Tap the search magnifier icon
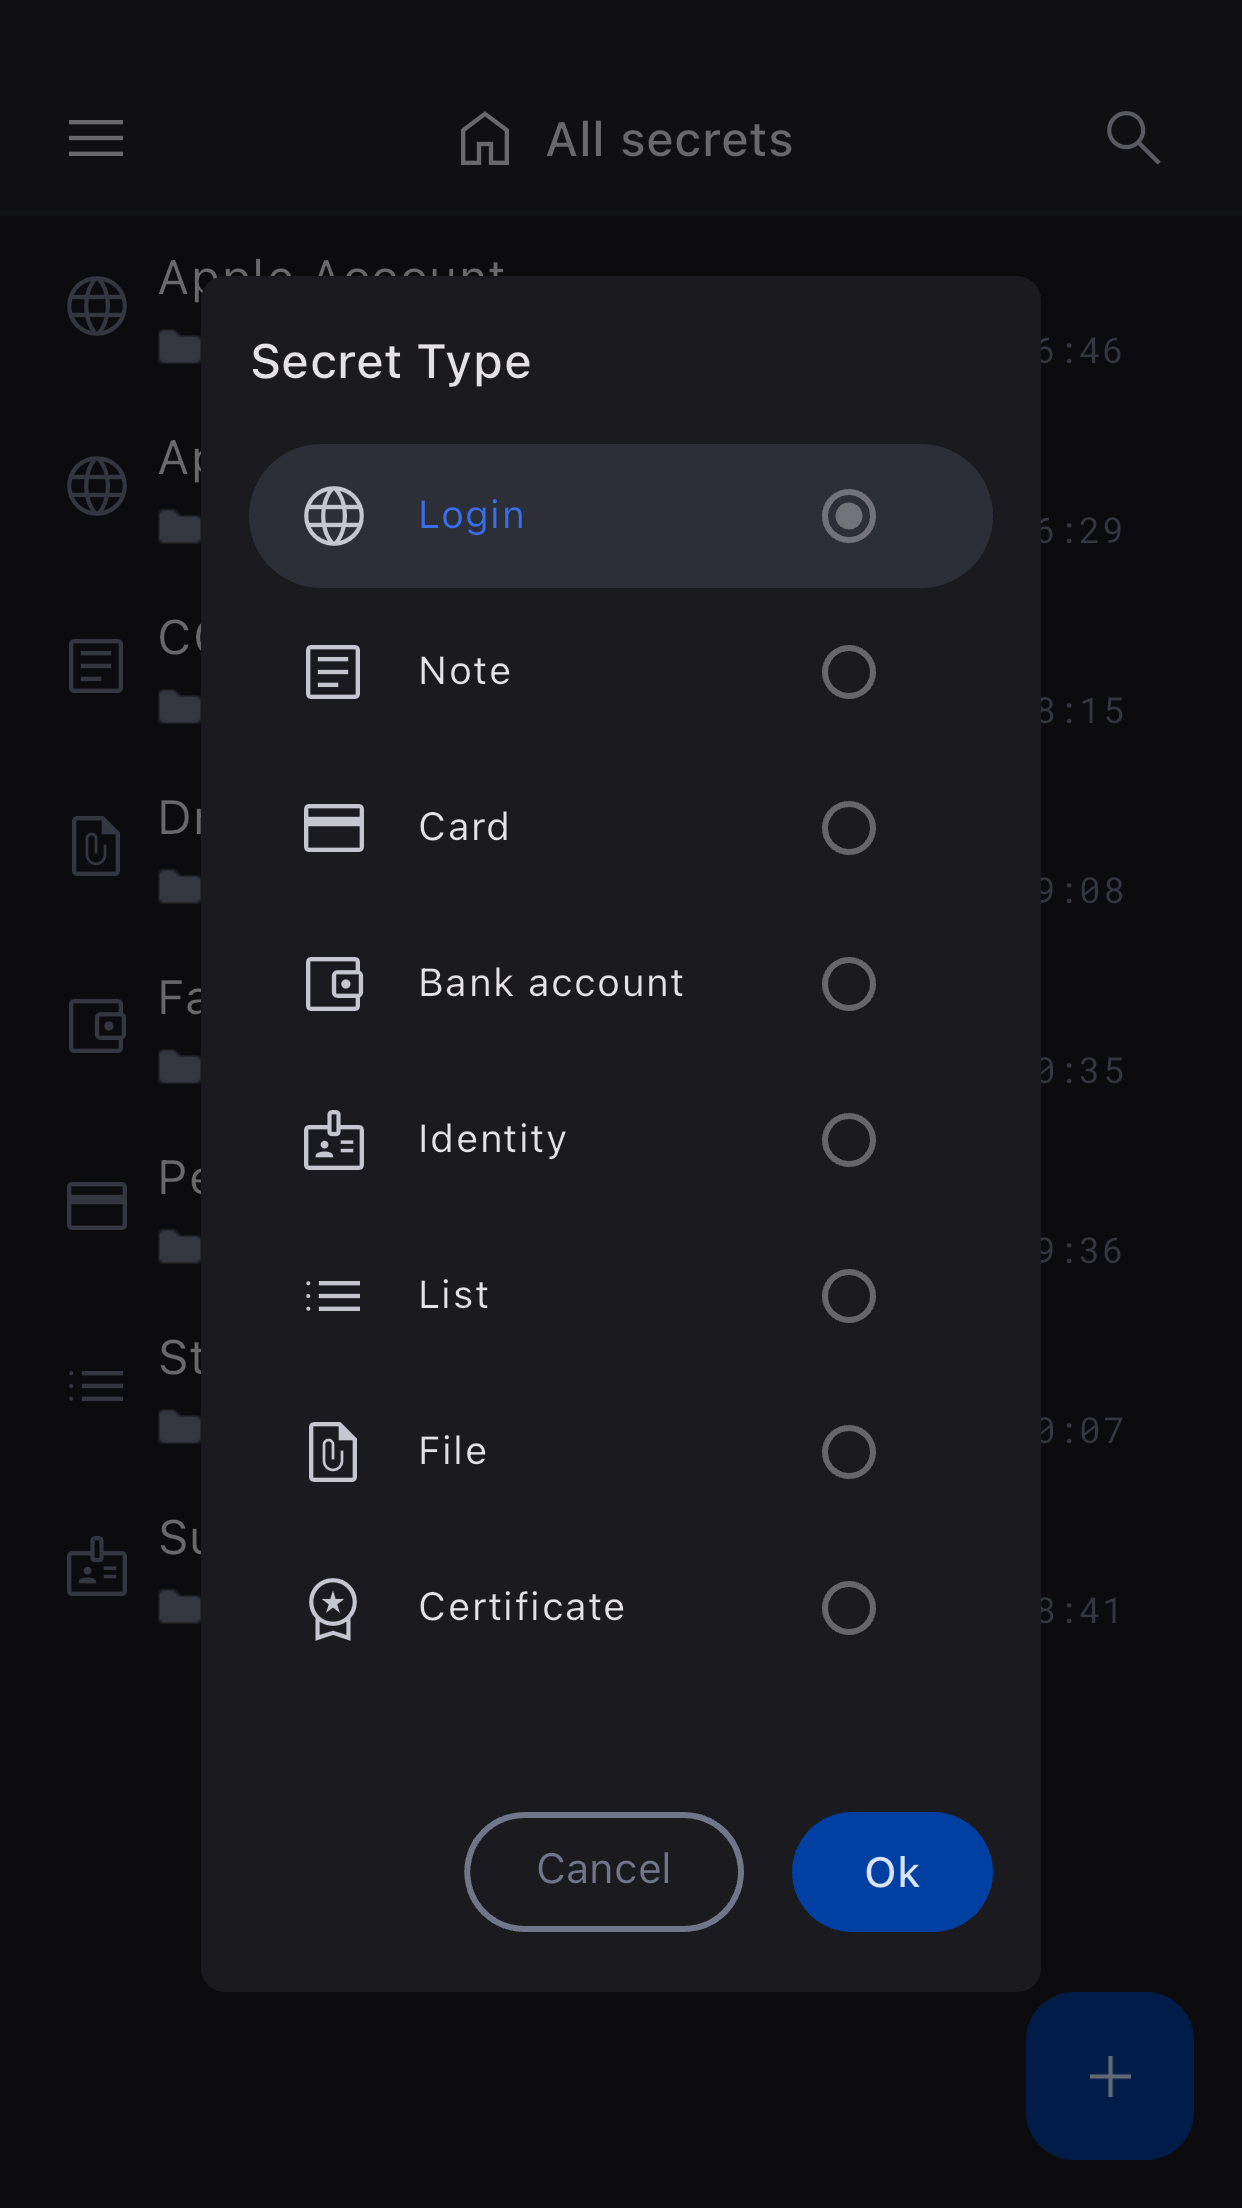The image size is (1242, 2208). tap(1133, 137)
